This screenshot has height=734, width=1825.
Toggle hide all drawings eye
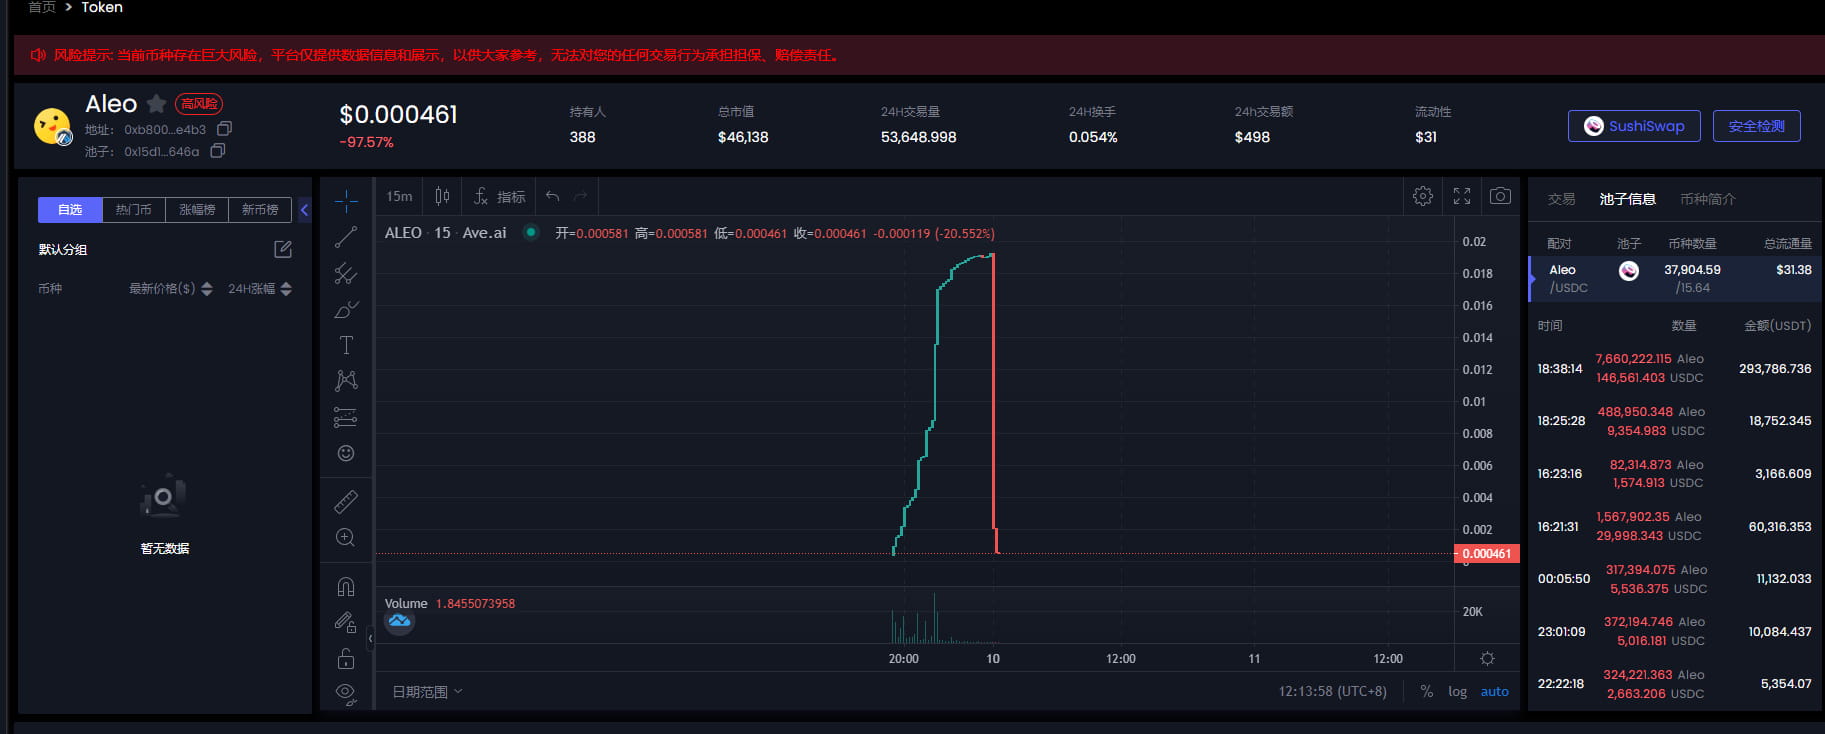346,693
